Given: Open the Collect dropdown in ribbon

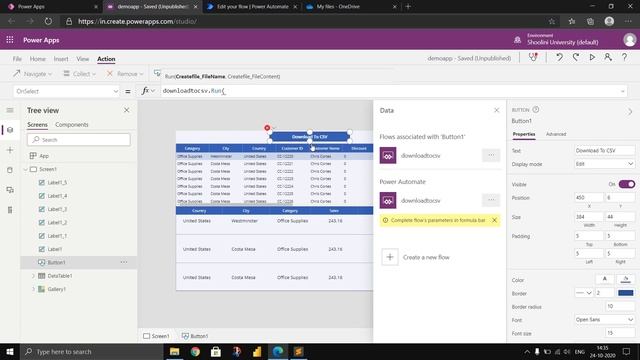Looking at the screenshot, I should [80, 74].
